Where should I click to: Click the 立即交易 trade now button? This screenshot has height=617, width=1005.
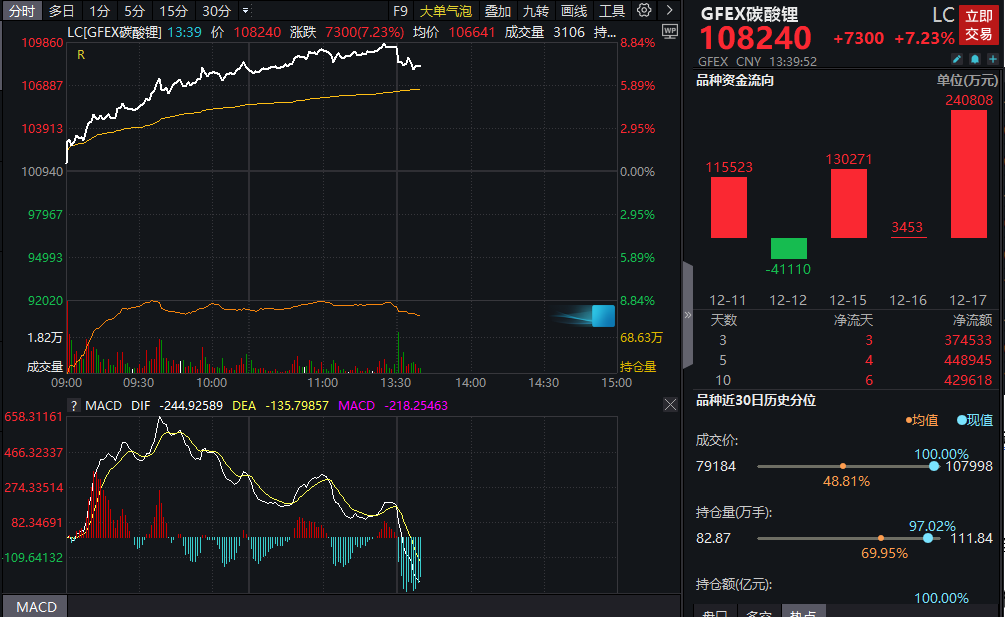tap(979, 25)
